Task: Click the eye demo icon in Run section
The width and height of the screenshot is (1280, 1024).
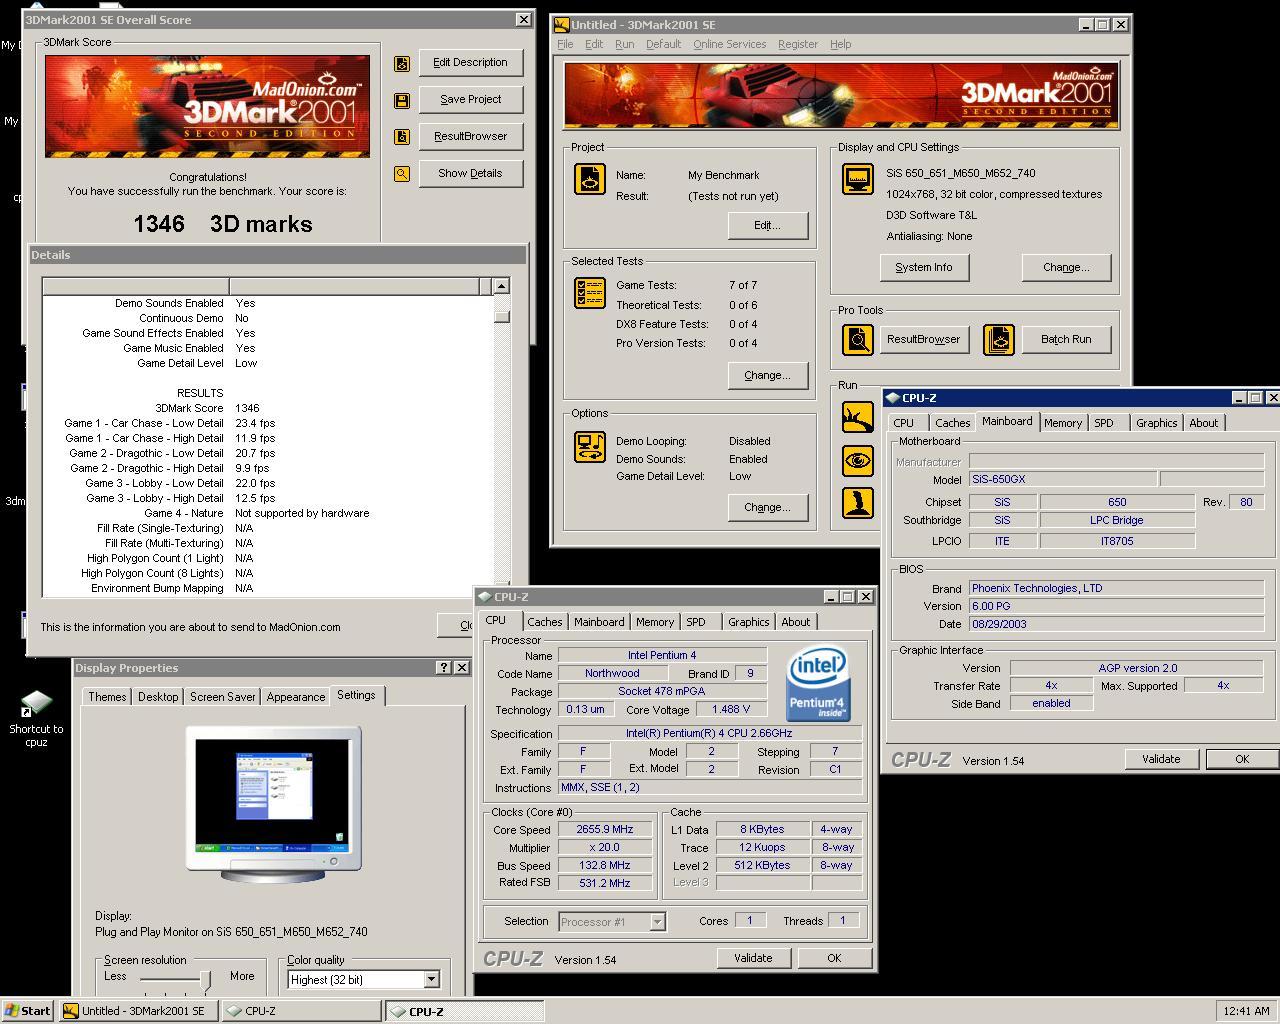Action: click(x=858, y=460)
